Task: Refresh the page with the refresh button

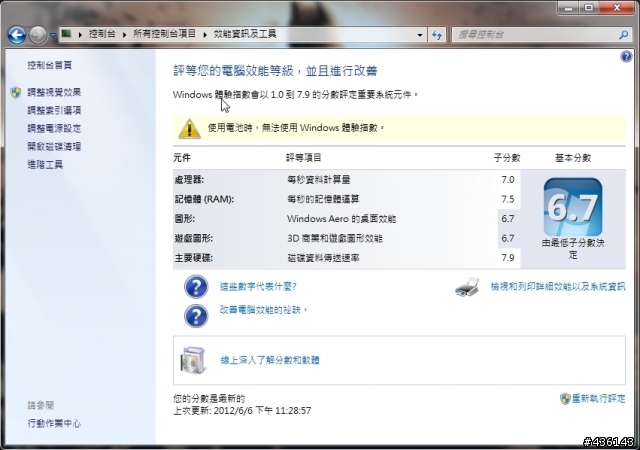Action: (437, 35)
